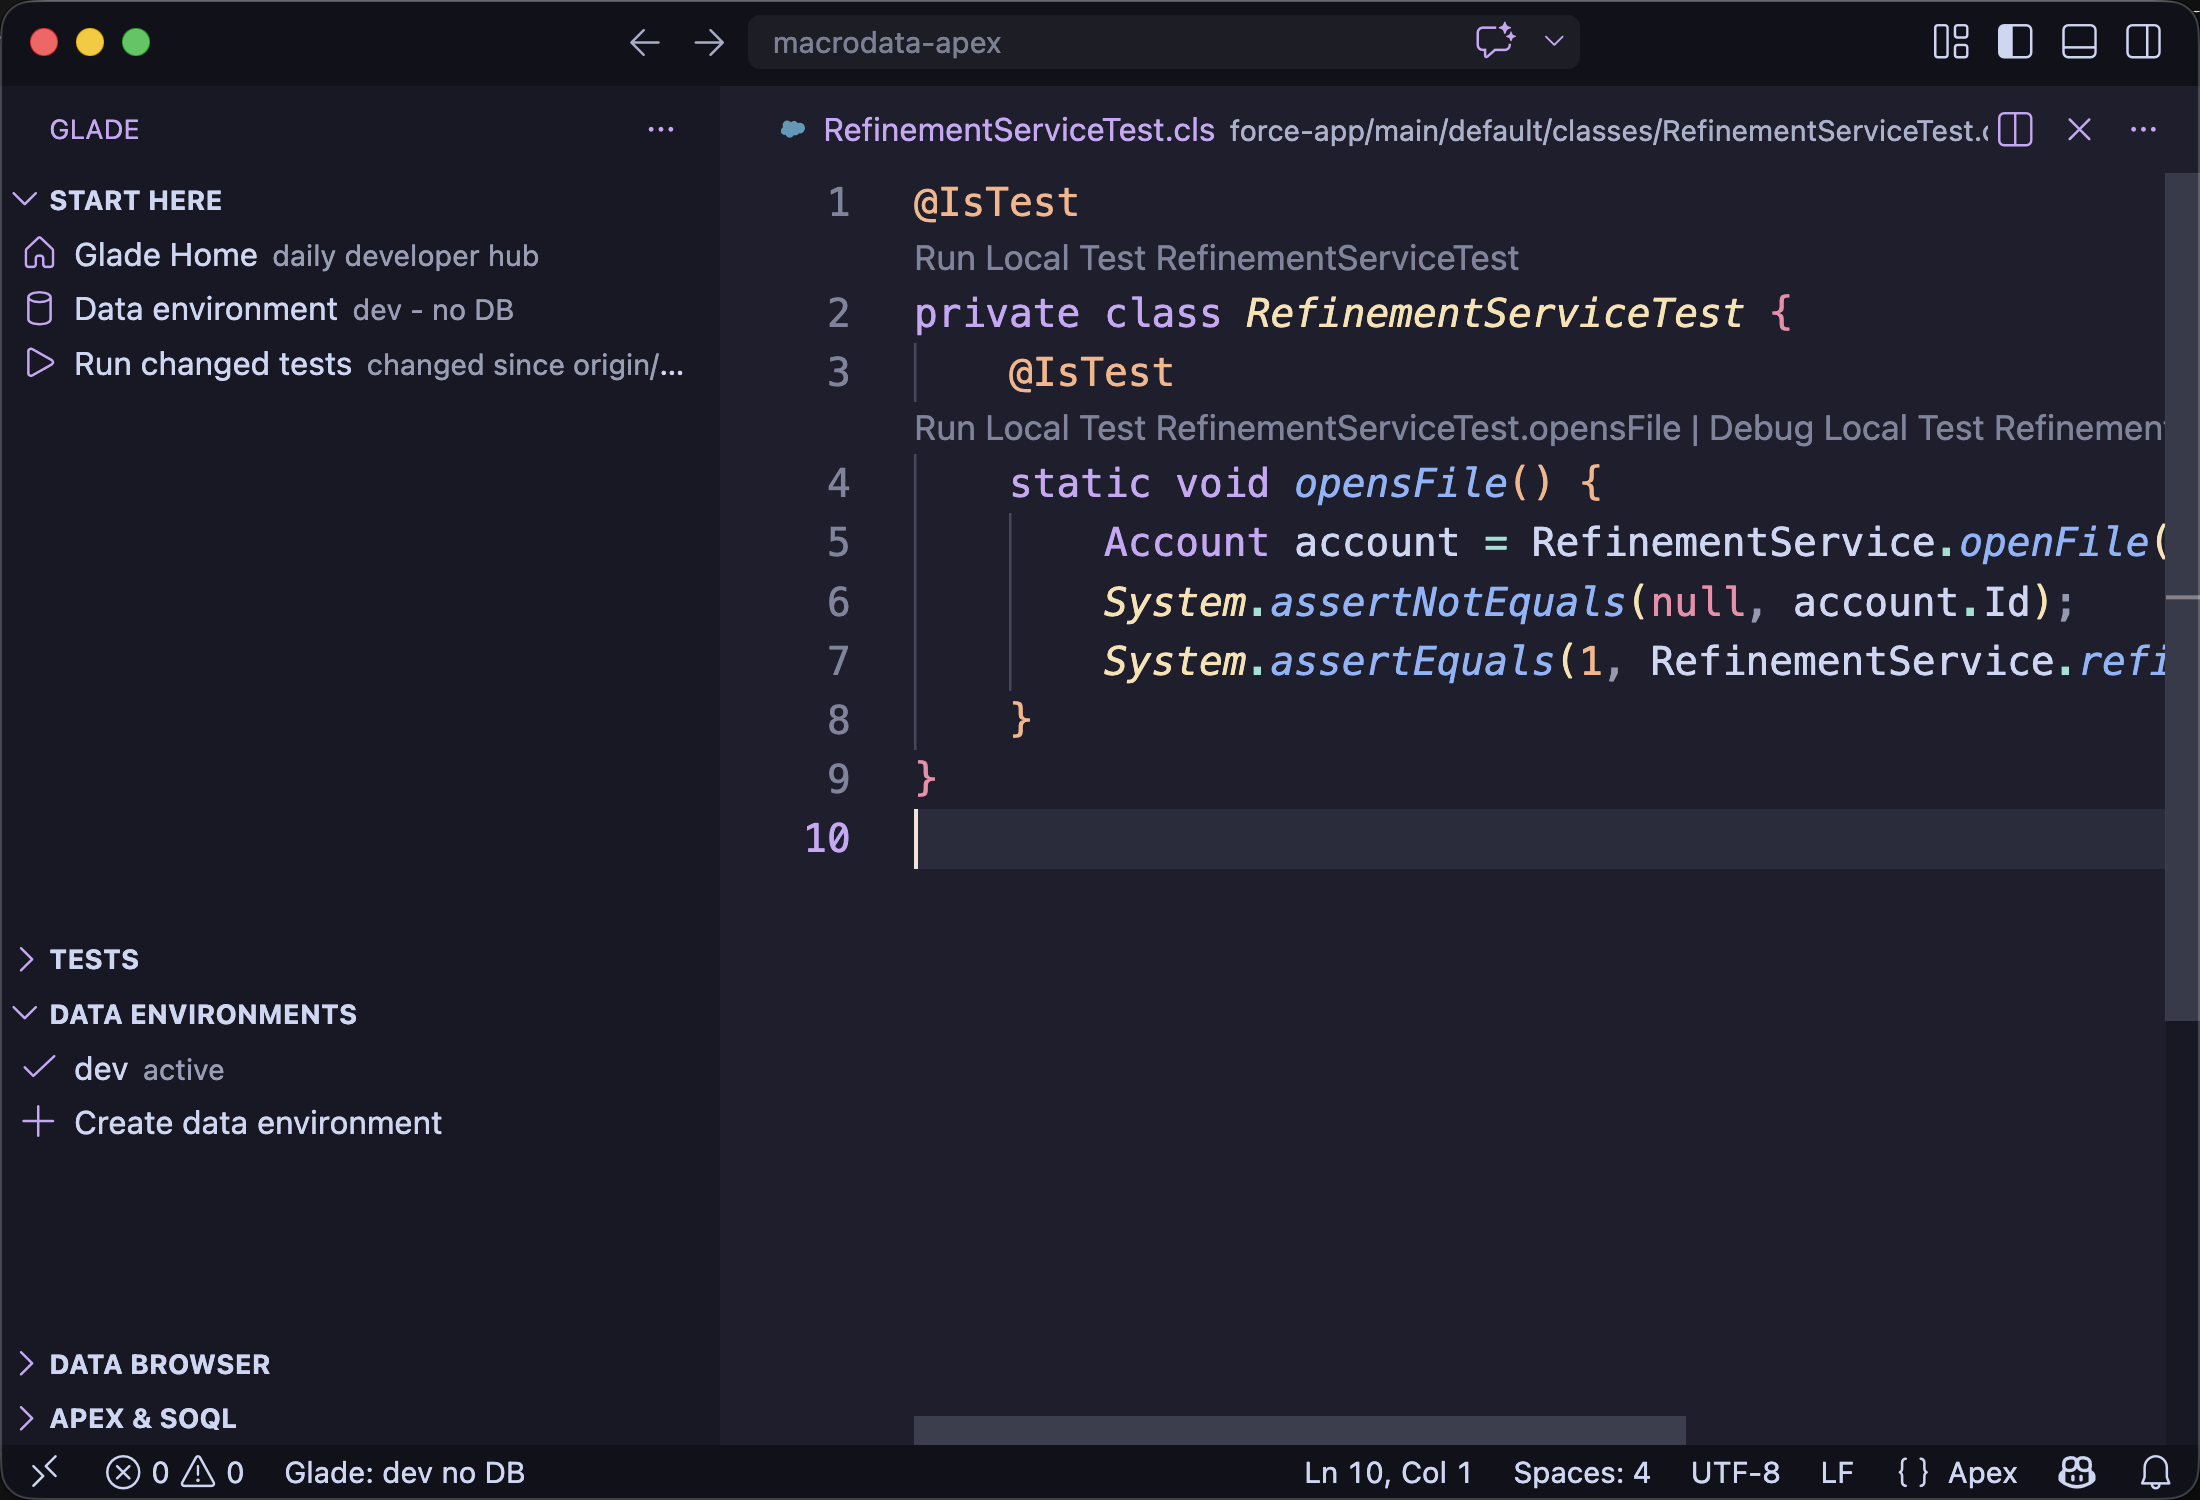Expand the TESTS section

(94, 959)
